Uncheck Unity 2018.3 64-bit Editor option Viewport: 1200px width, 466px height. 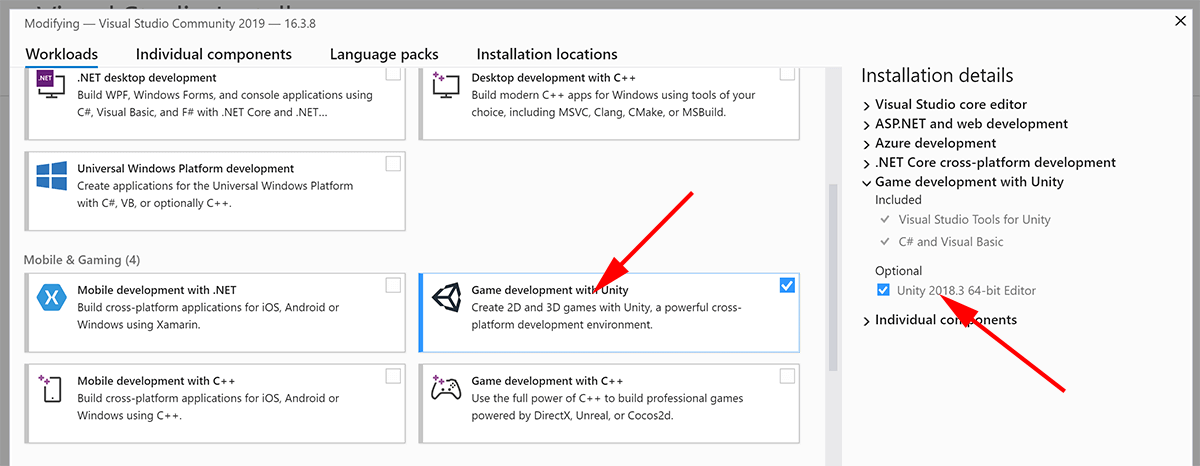pos(882,290)
